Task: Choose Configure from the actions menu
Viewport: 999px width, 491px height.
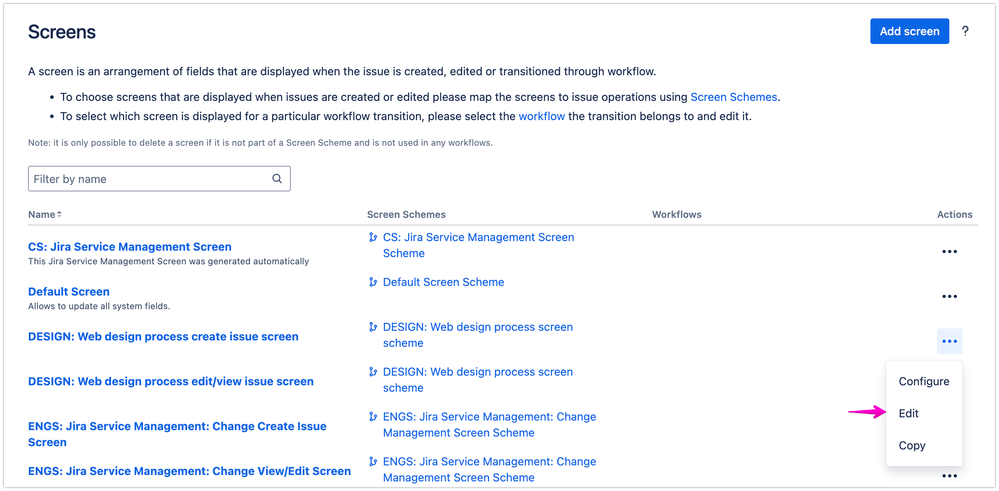Action: pyautogui.click(x=924, y=381)
